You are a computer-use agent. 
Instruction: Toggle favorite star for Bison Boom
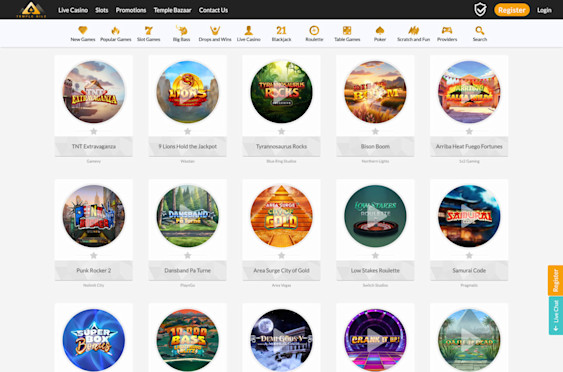click(375, 131)
